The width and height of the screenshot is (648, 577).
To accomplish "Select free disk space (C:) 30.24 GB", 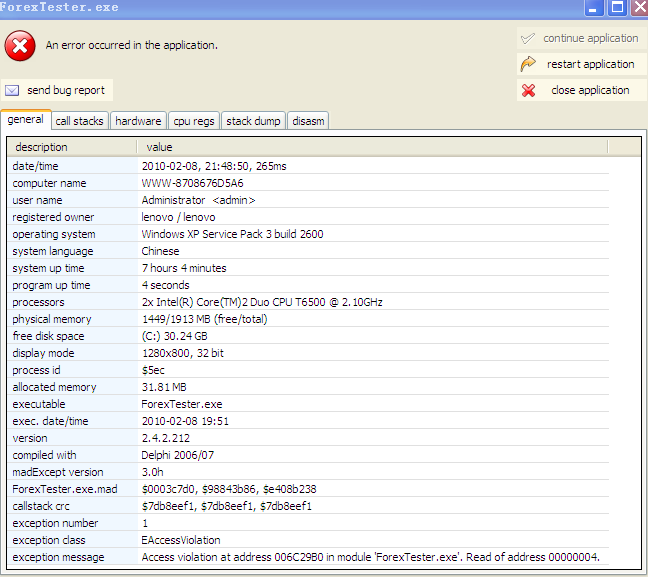I will [174, 336].
